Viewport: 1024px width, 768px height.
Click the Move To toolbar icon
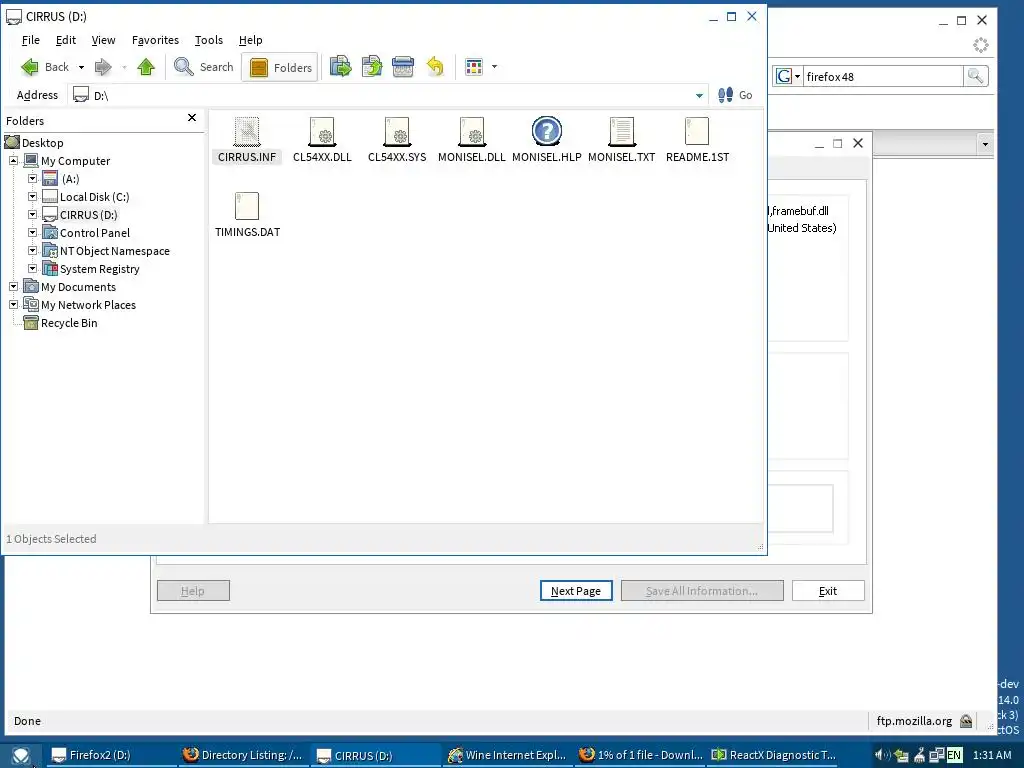coord(340,67)
